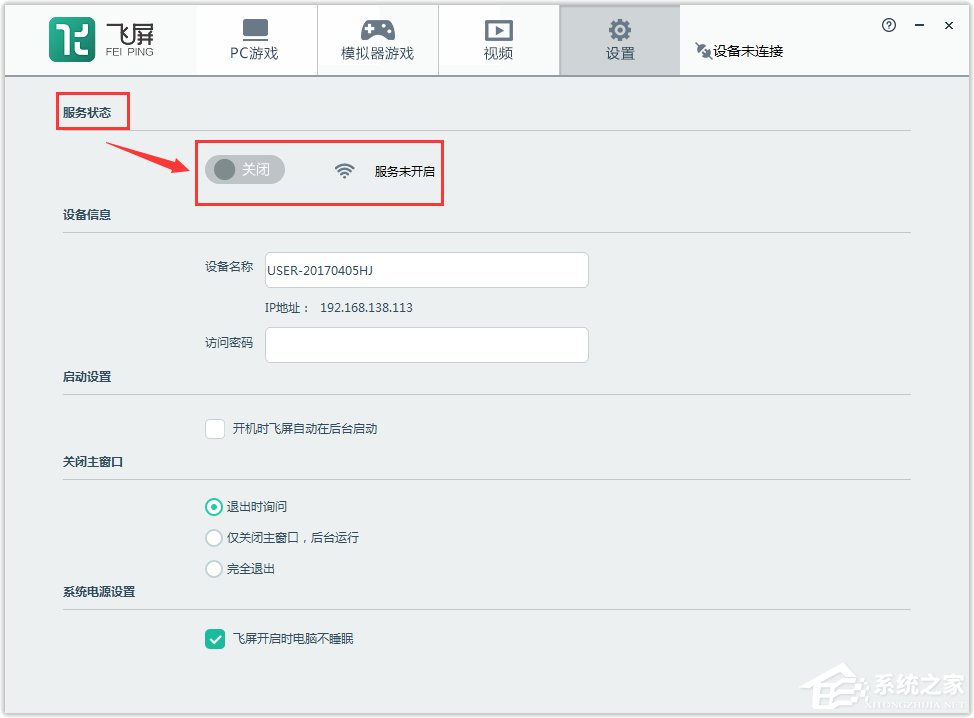Click the 服务状态 section heading
974x718 pixels.
click(x=87, y=112)
